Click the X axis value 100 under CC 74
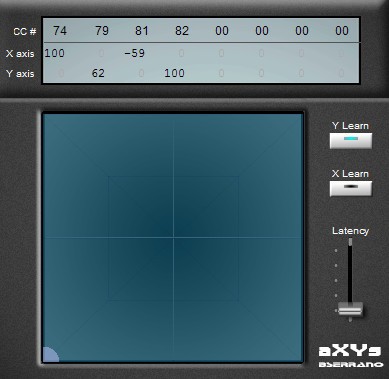The height and width of the screenshot is (379, 389). pyautogui.click(x=54, y=53)
